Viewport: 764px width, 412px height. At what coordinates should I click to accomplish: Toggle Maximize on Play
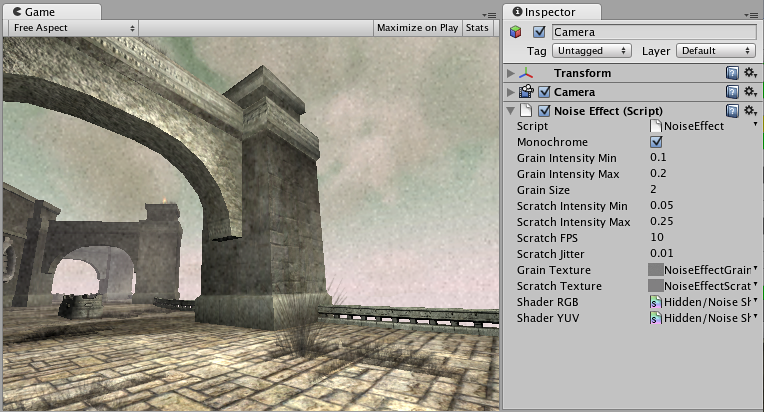418,28
